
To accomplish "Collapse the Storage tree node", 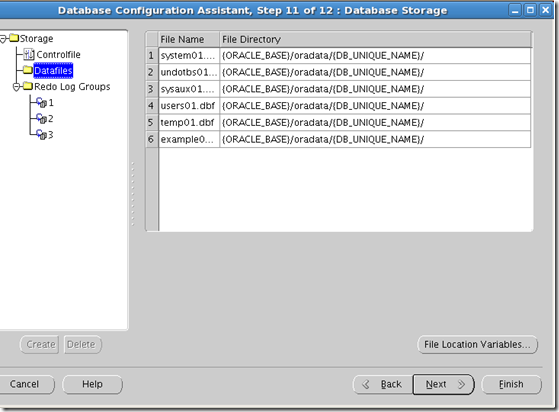I will tap(3, 38).
